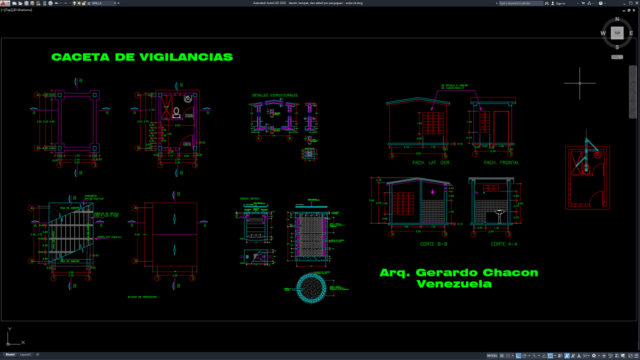Screen dimensions: 640x360
Task: Click the Undo arrow icon
Action: [x=56, y=3]
